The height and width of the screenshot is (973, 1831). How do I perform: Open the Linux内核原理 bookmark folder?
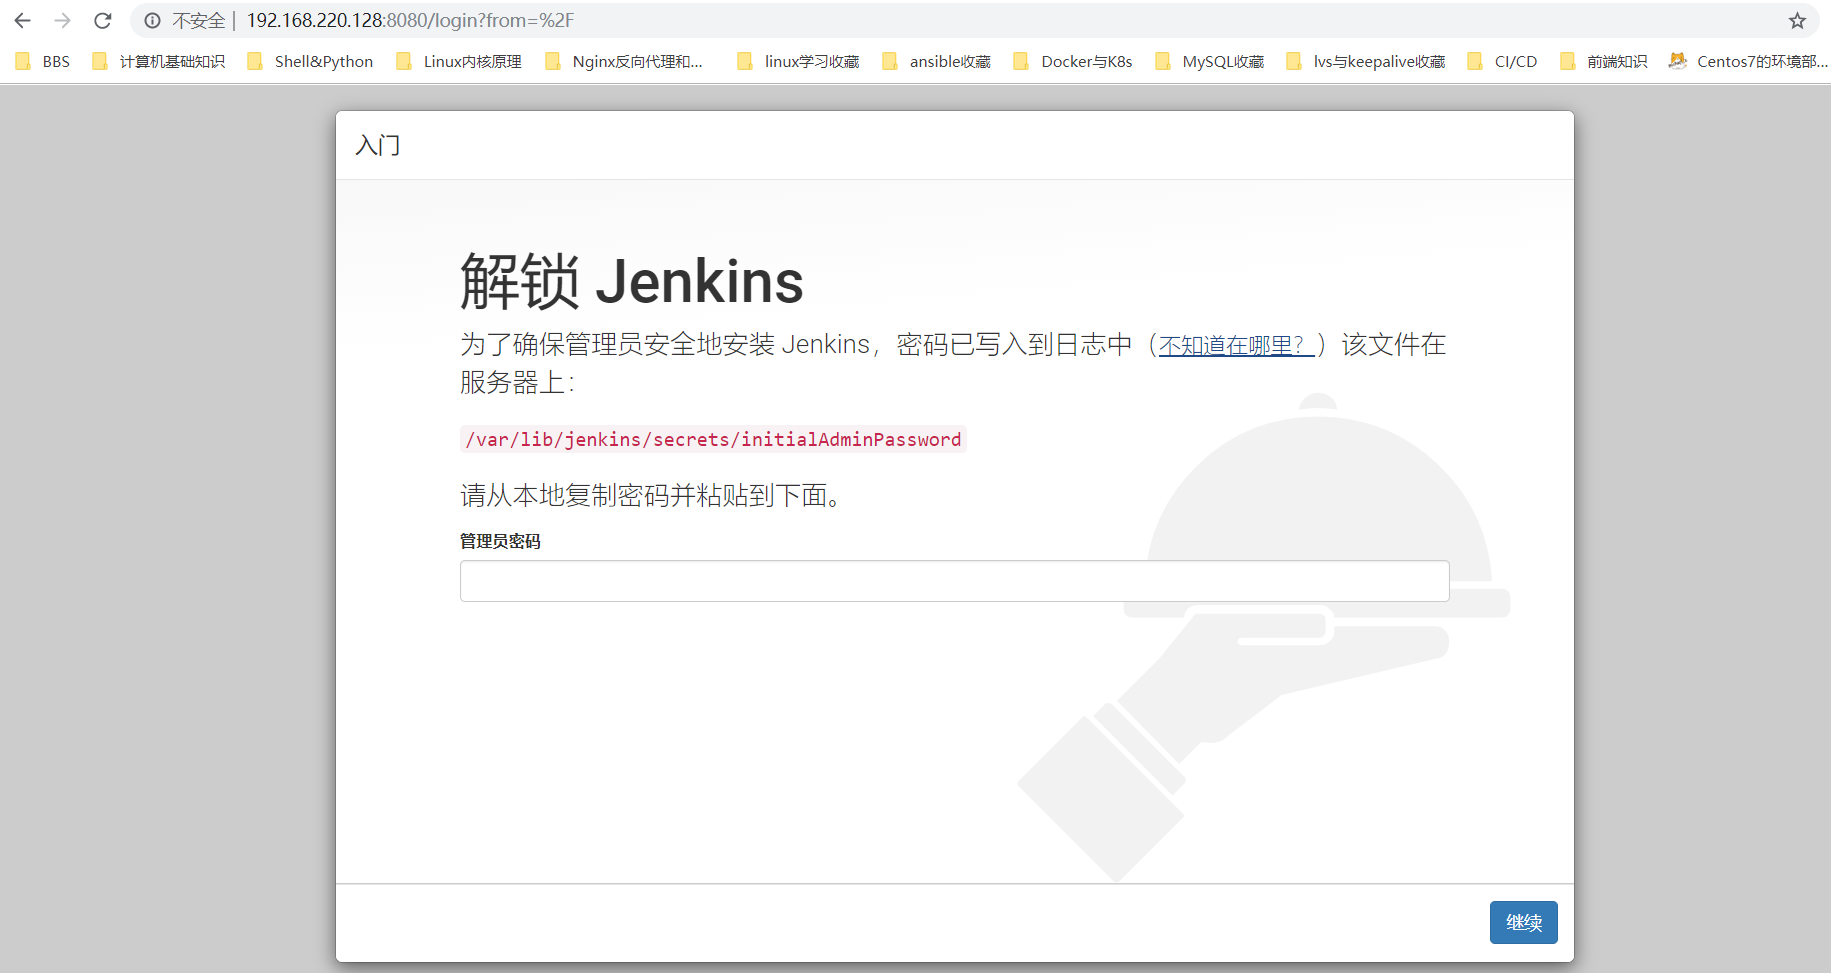point(459,61)
